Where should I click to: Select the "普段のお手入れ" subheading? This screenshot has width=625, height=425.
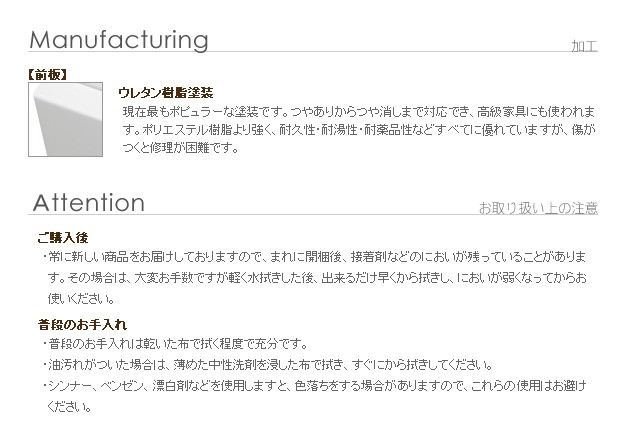(x=82, y=324)
